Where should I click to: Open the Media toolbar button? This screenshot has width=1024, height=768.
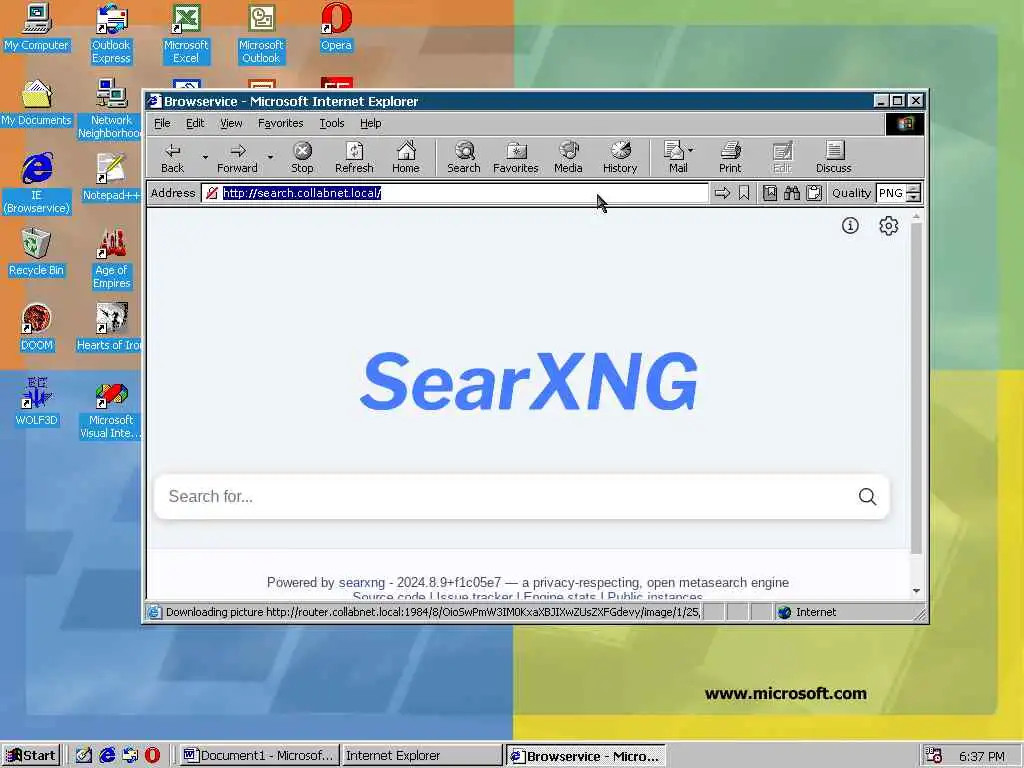(x=568, y=157)
